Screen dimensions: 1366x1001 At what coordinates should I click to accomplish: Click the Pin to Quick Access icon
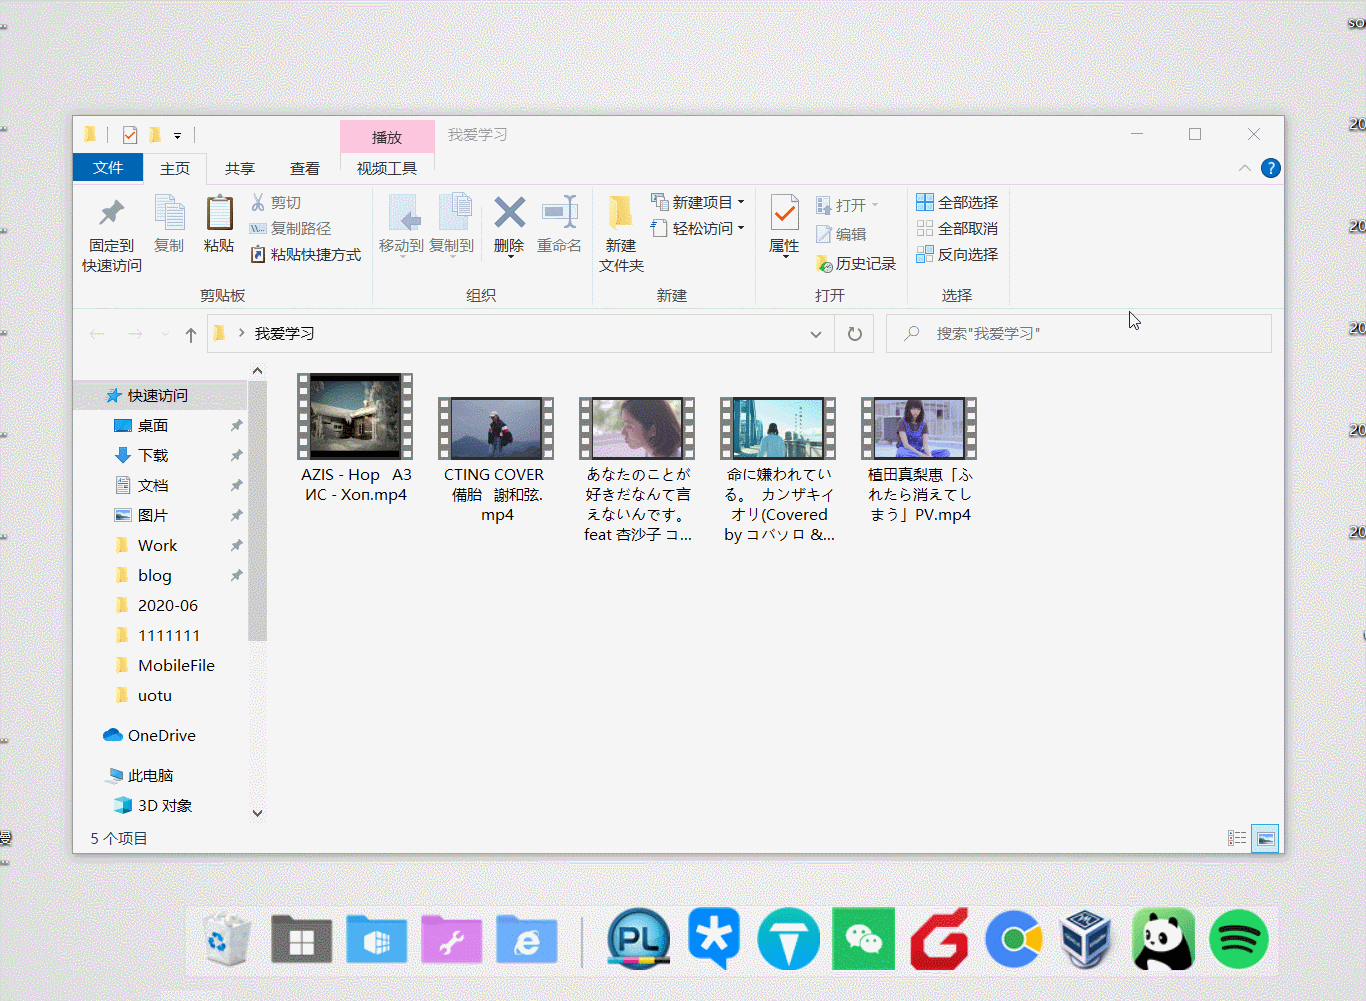click(x=111, y=213)
